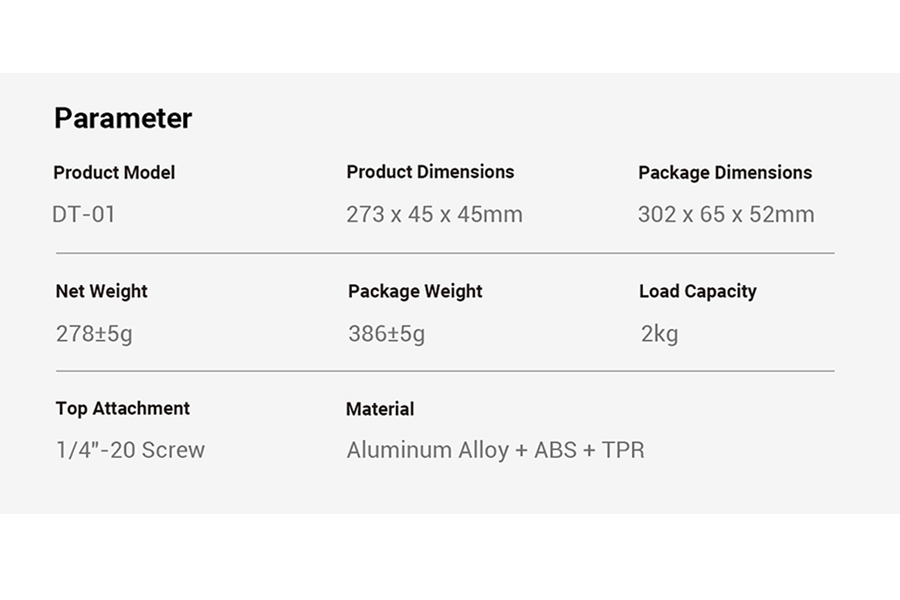The image size is (900, 600).
Task: Click the 273 x 45 x 45mm value
Action: [435, 215]
